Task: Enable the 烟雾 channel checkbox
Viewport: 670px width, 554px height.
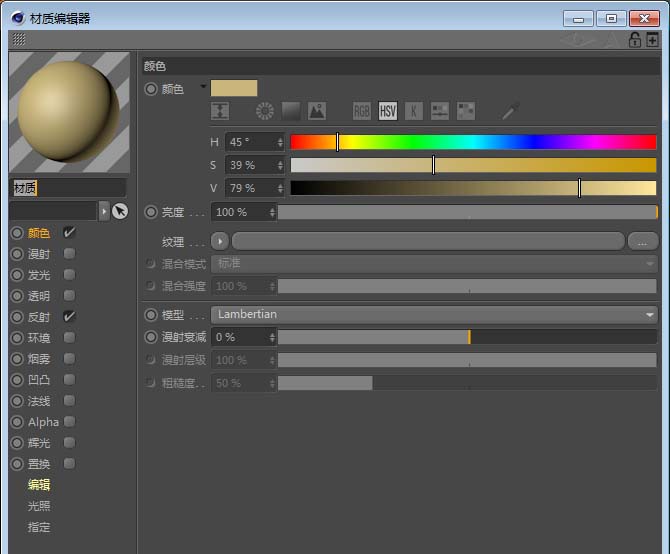Action: (69, 358)
